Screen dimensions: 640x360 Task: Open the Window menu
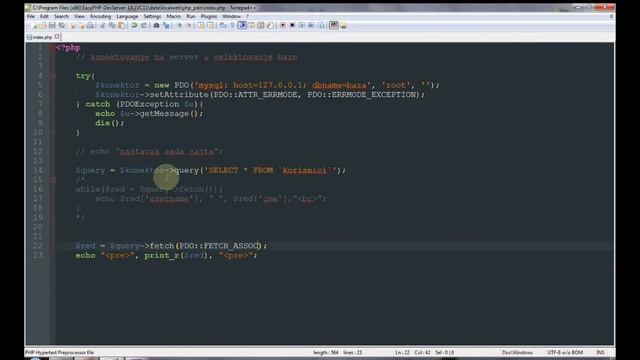click(x=231, y=16)
